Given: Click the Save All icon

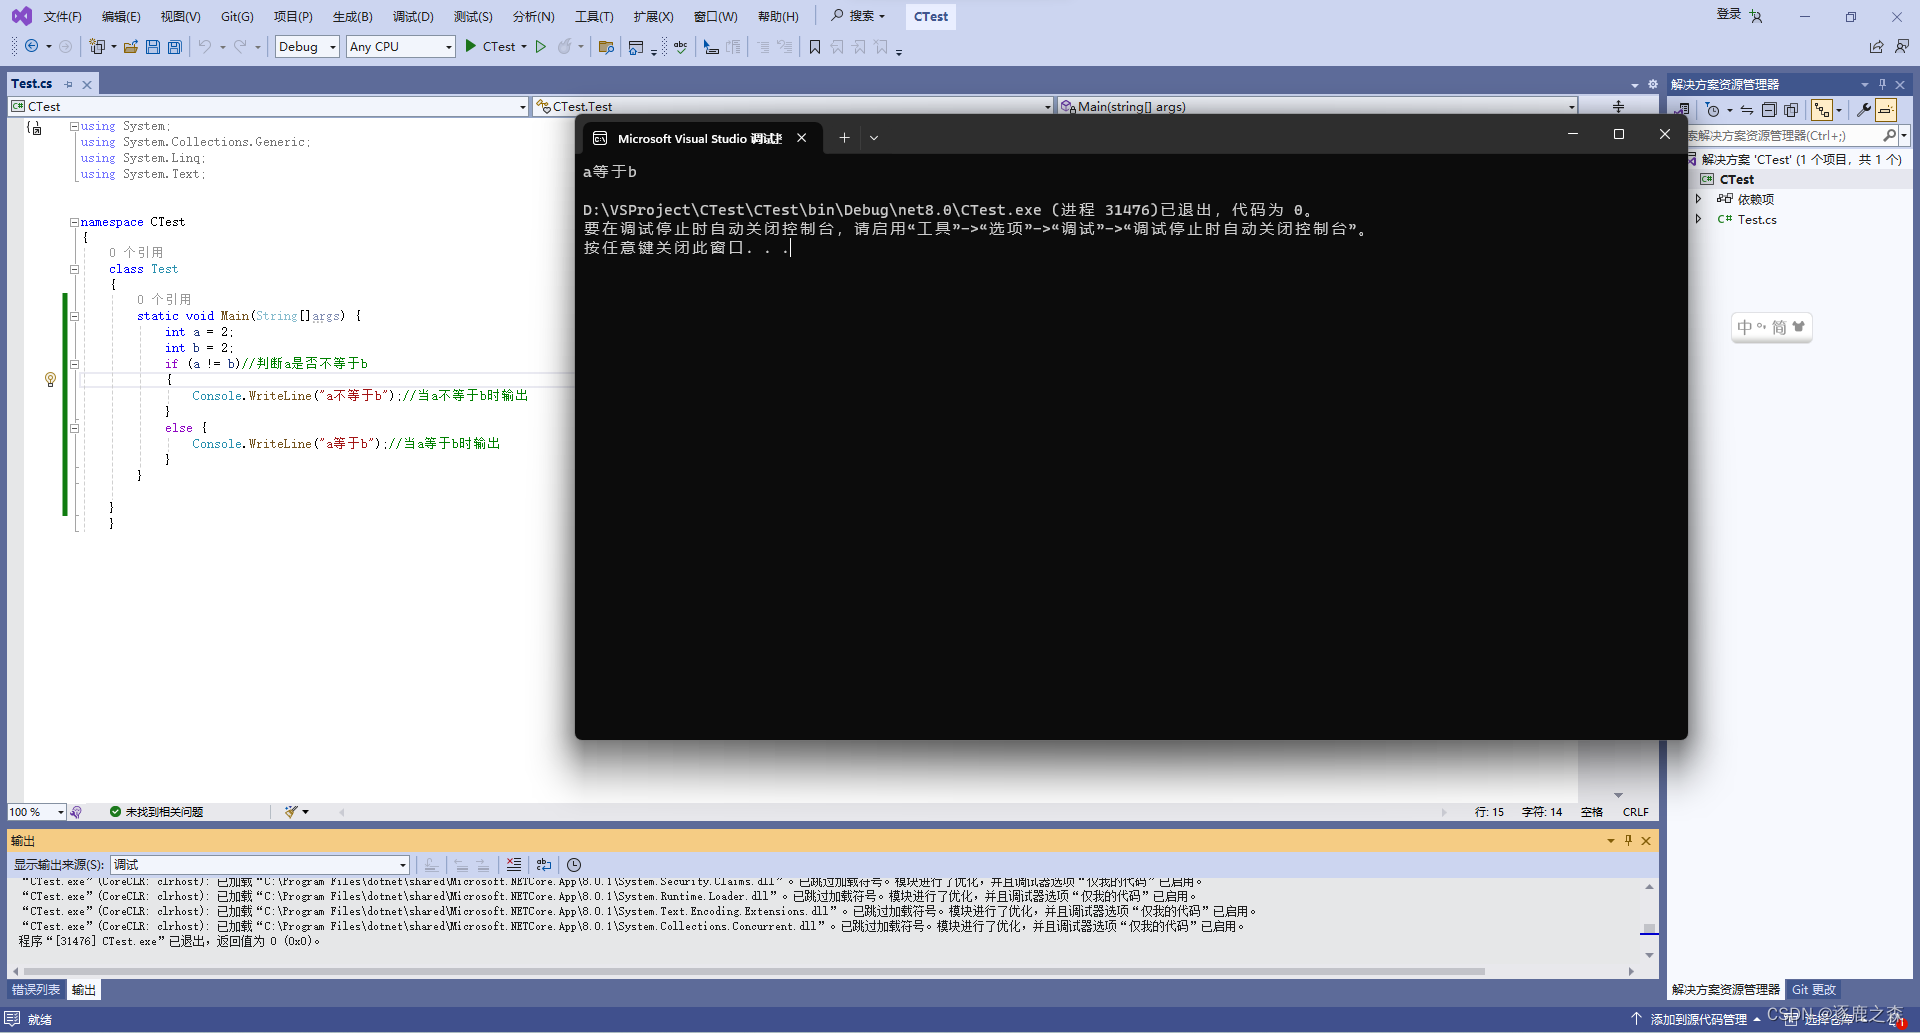Looking at the screenshot, I should [175, 47].
